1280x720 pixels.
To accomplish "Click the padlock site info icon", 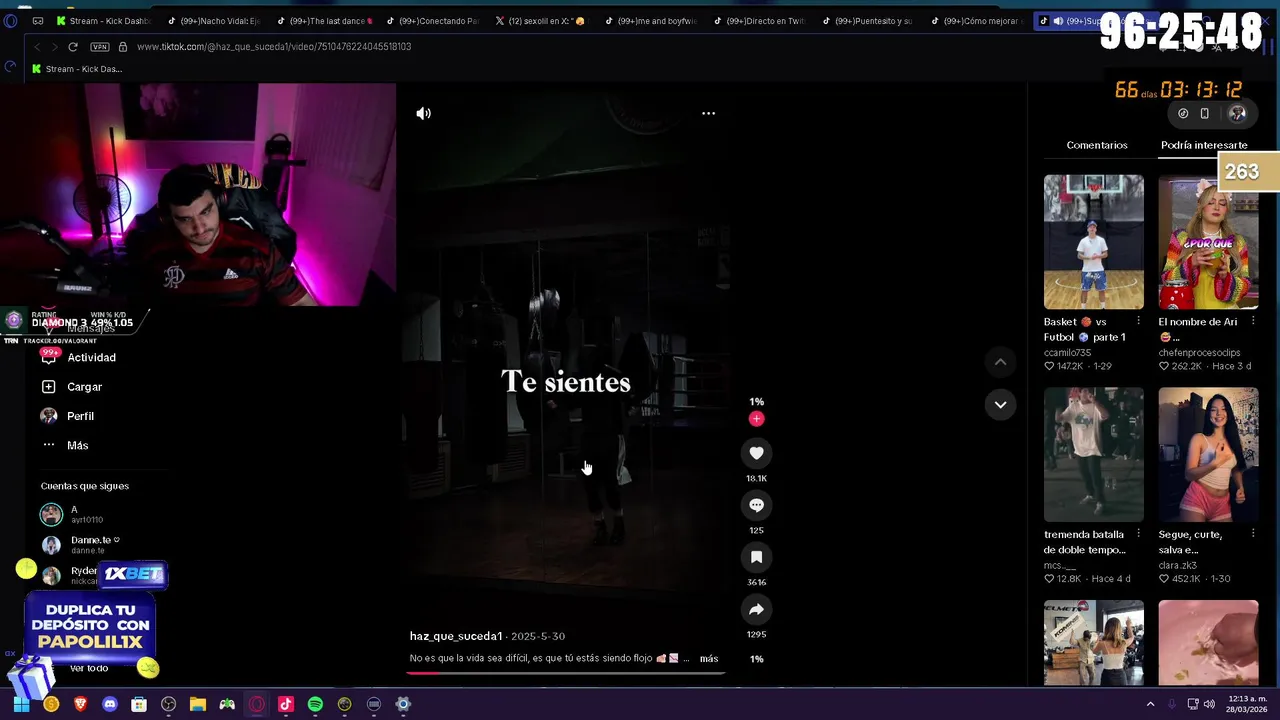I will (x=123, y=47).
